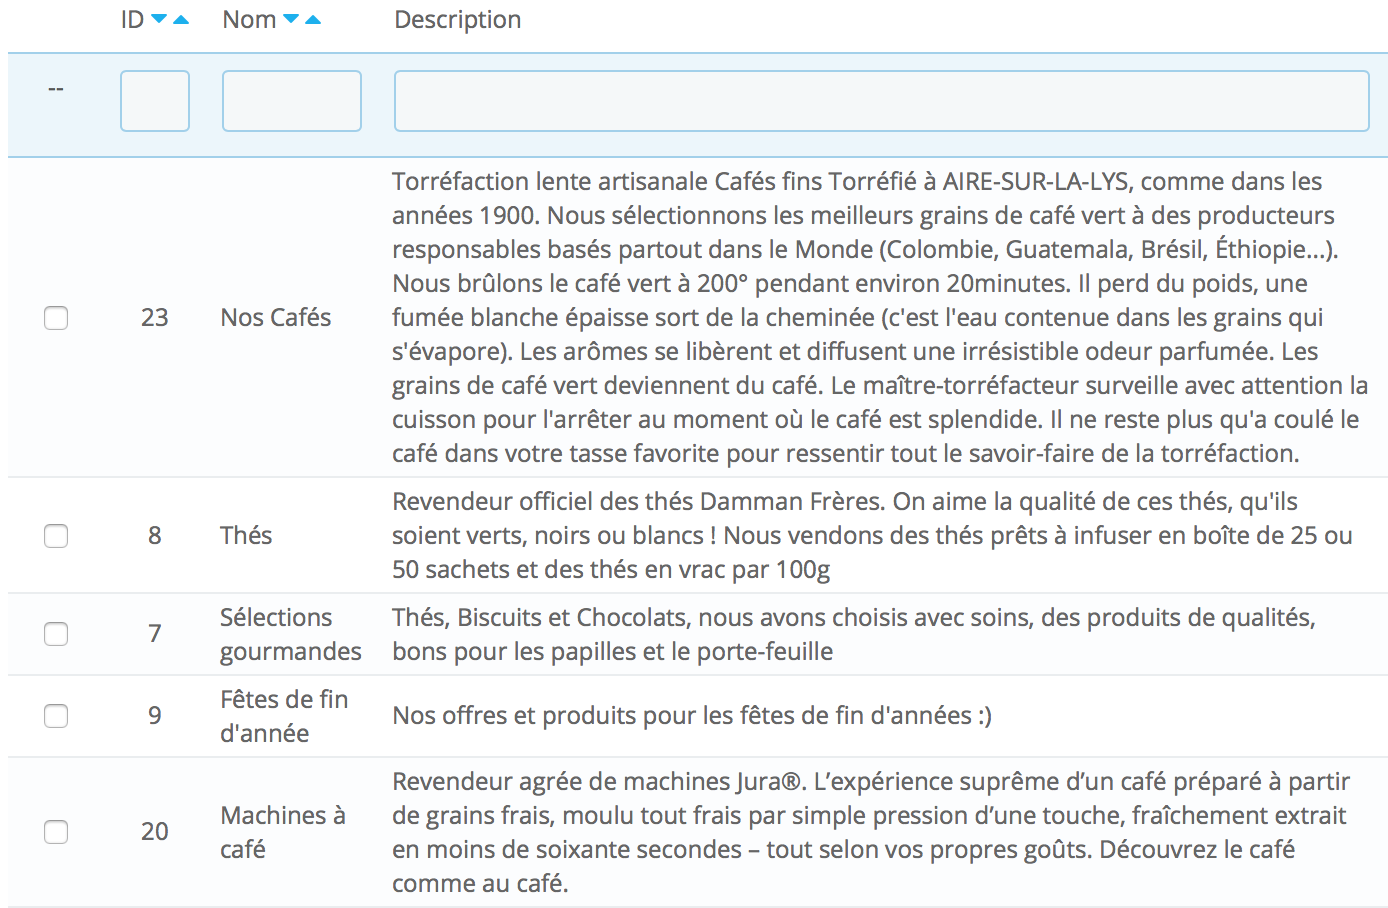This screenshot has height=908, width=1388.
Task: Click the -- placeholder in filter row
Action: 56,90
